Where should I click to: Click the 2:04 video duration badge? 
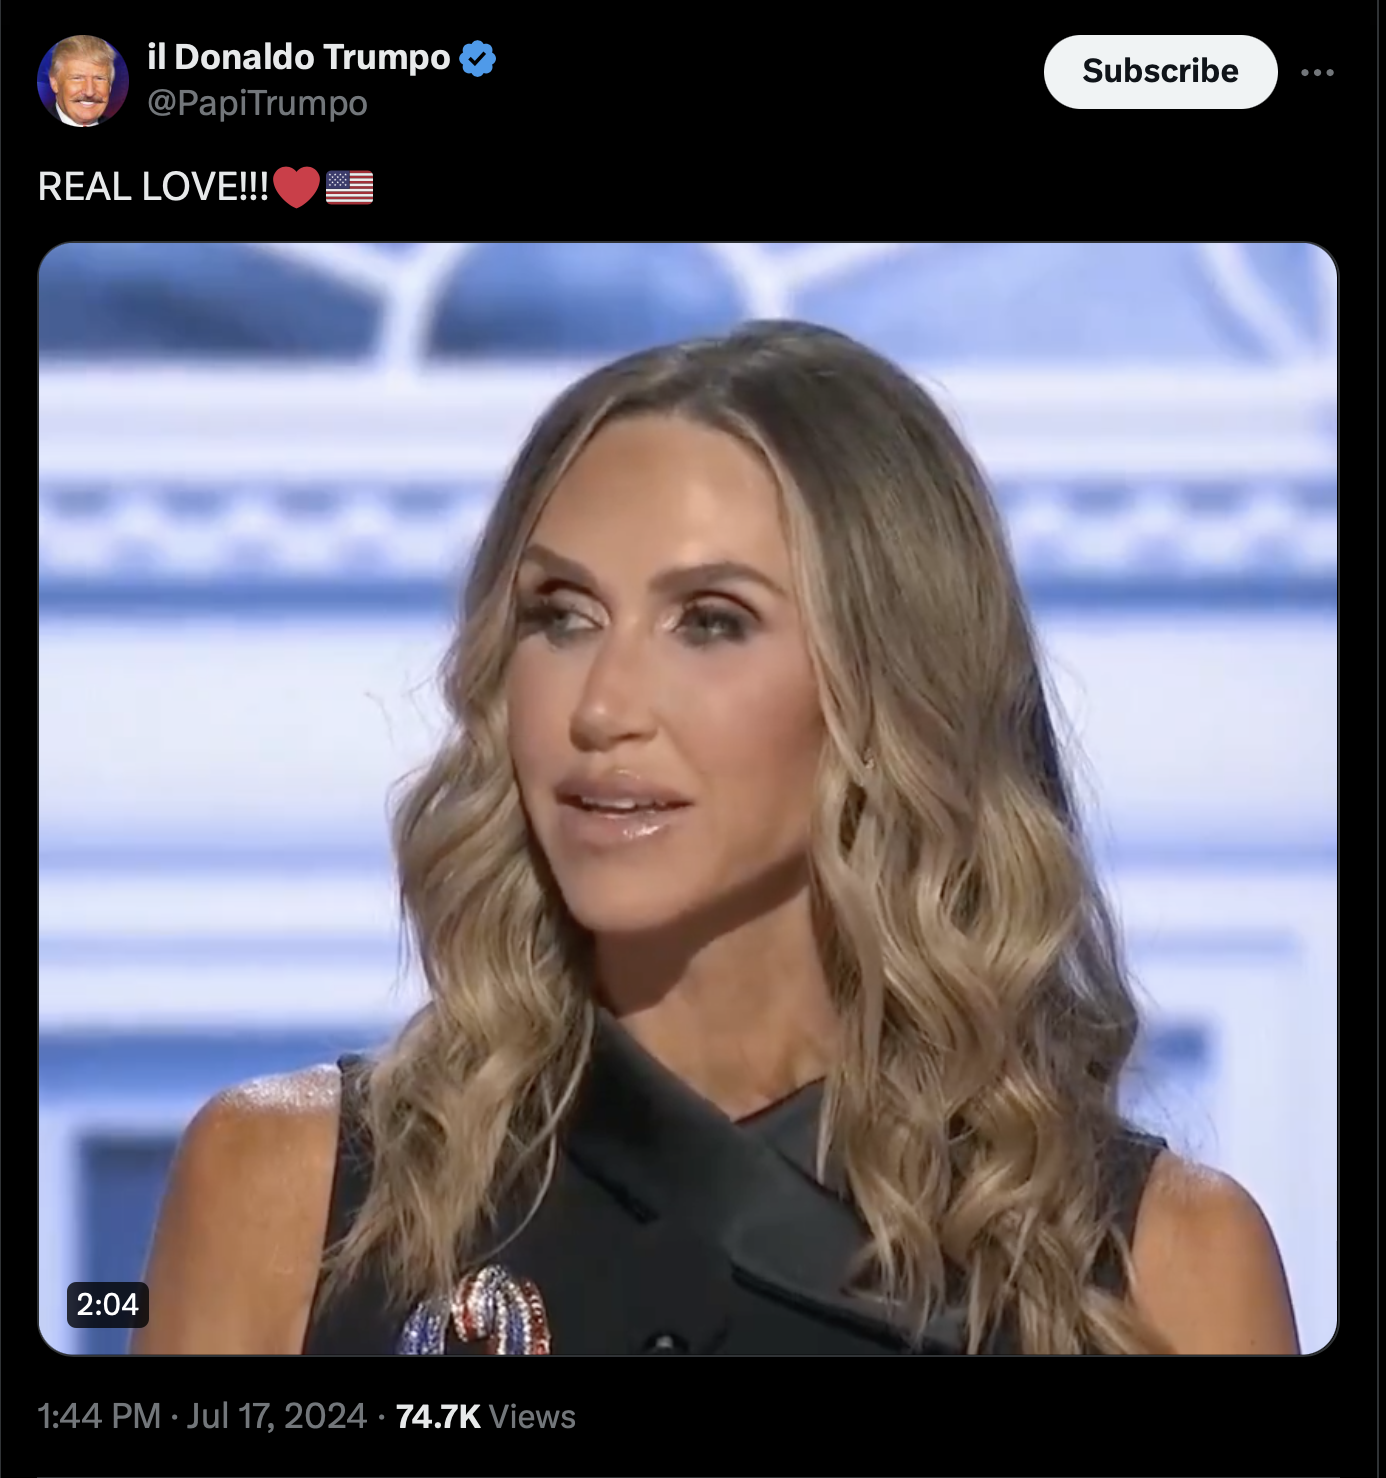point(108,1304)
